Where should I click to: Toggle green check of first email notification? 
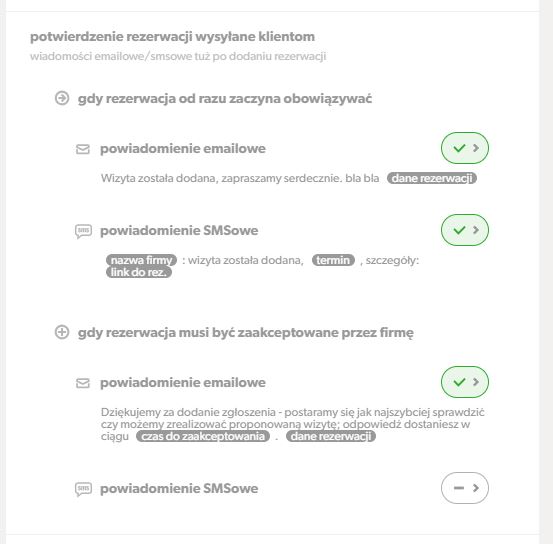point(459,148)
